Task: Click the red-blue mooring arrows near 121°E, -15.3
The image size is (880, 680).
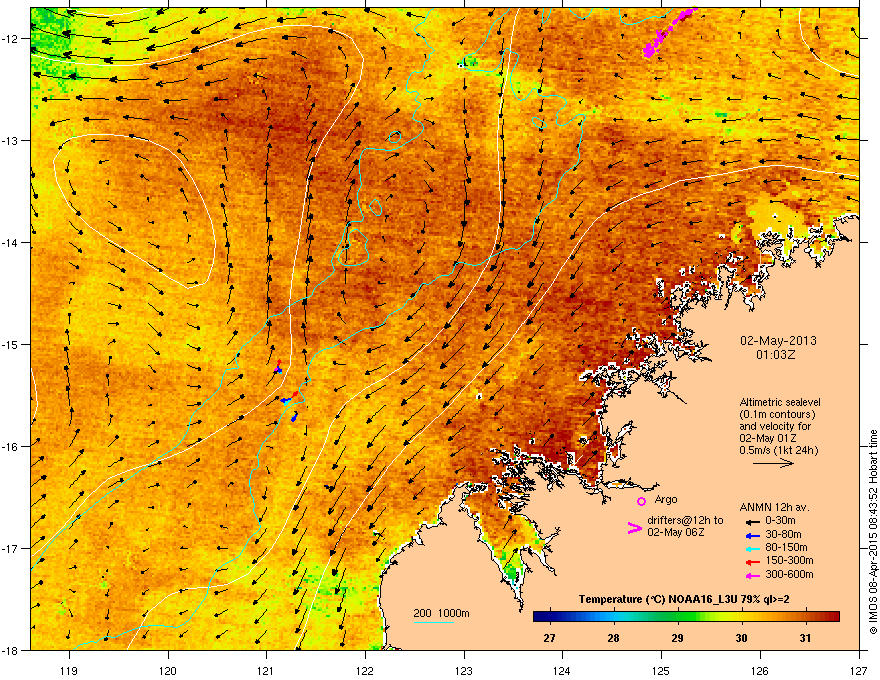Action: coord(278,367)
